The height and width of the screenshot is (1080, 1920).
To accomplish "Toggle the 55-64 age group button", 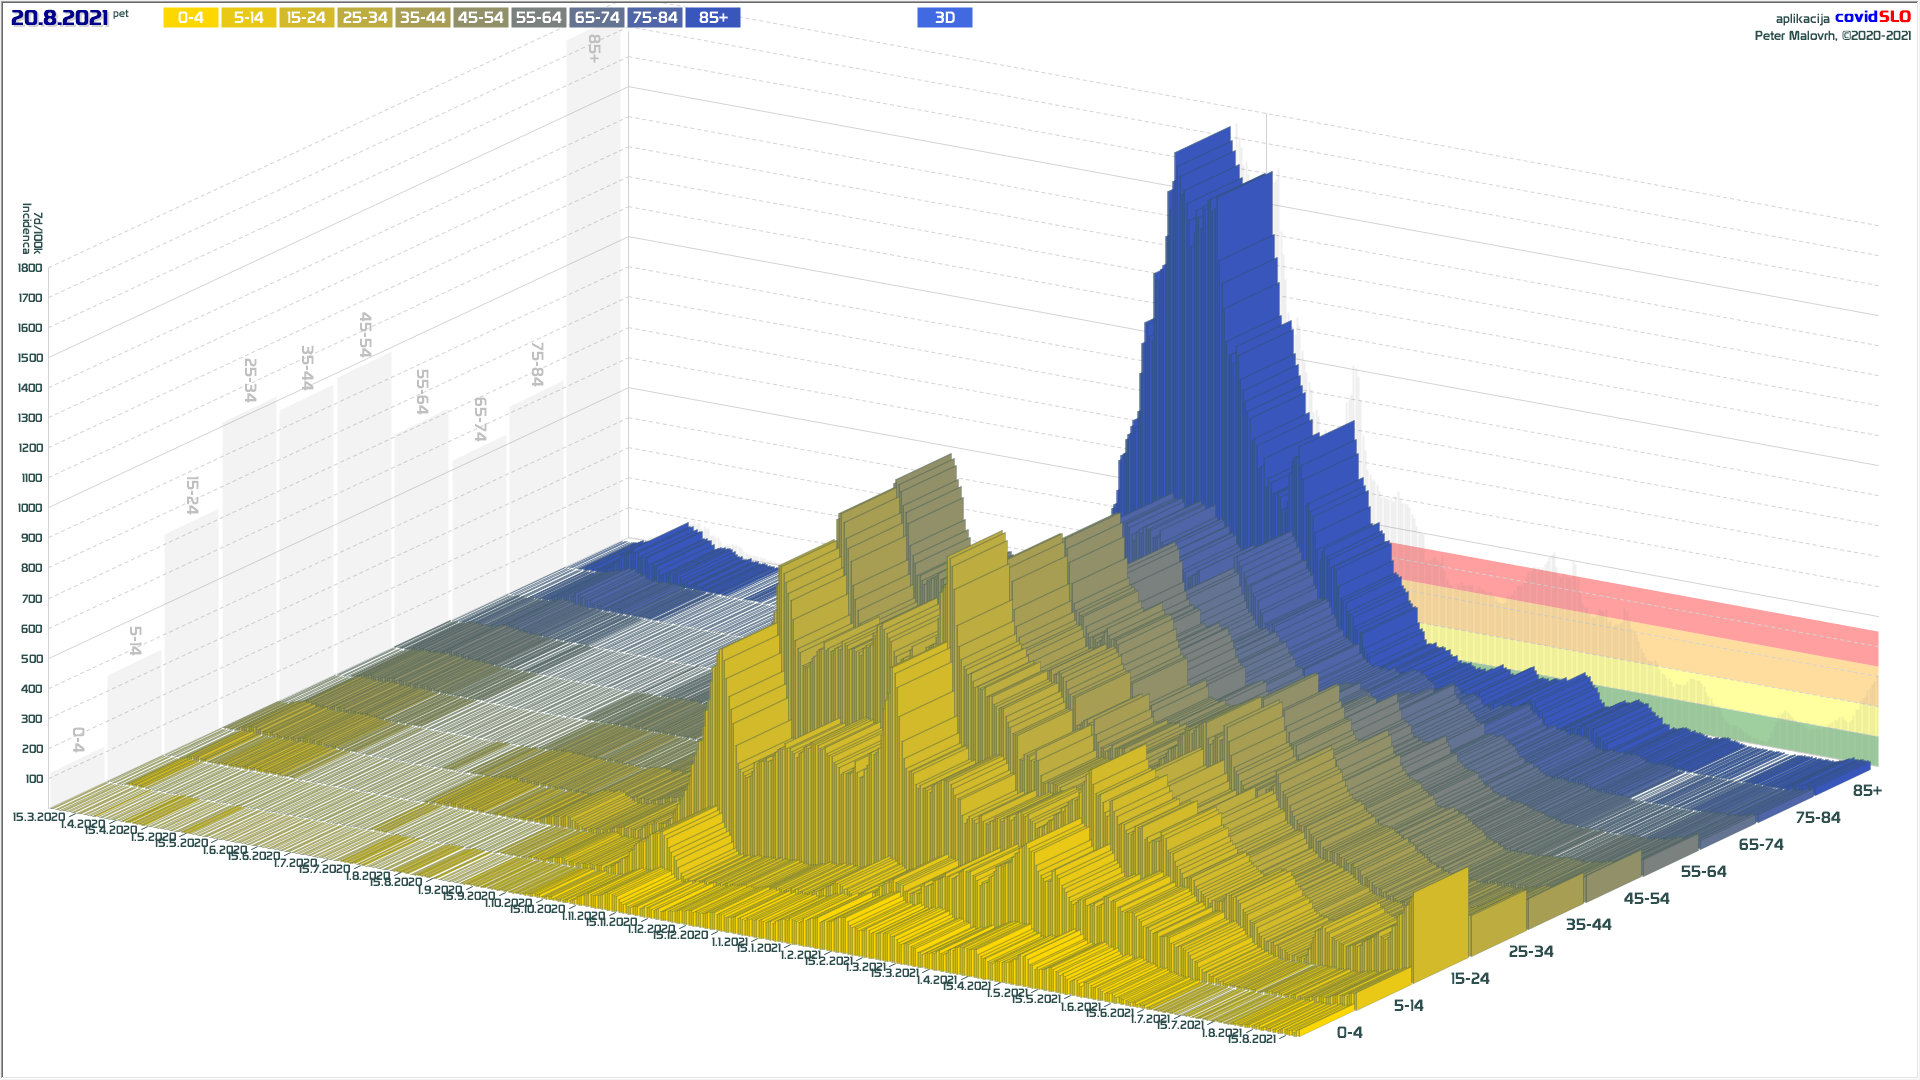I will point(538,18).
